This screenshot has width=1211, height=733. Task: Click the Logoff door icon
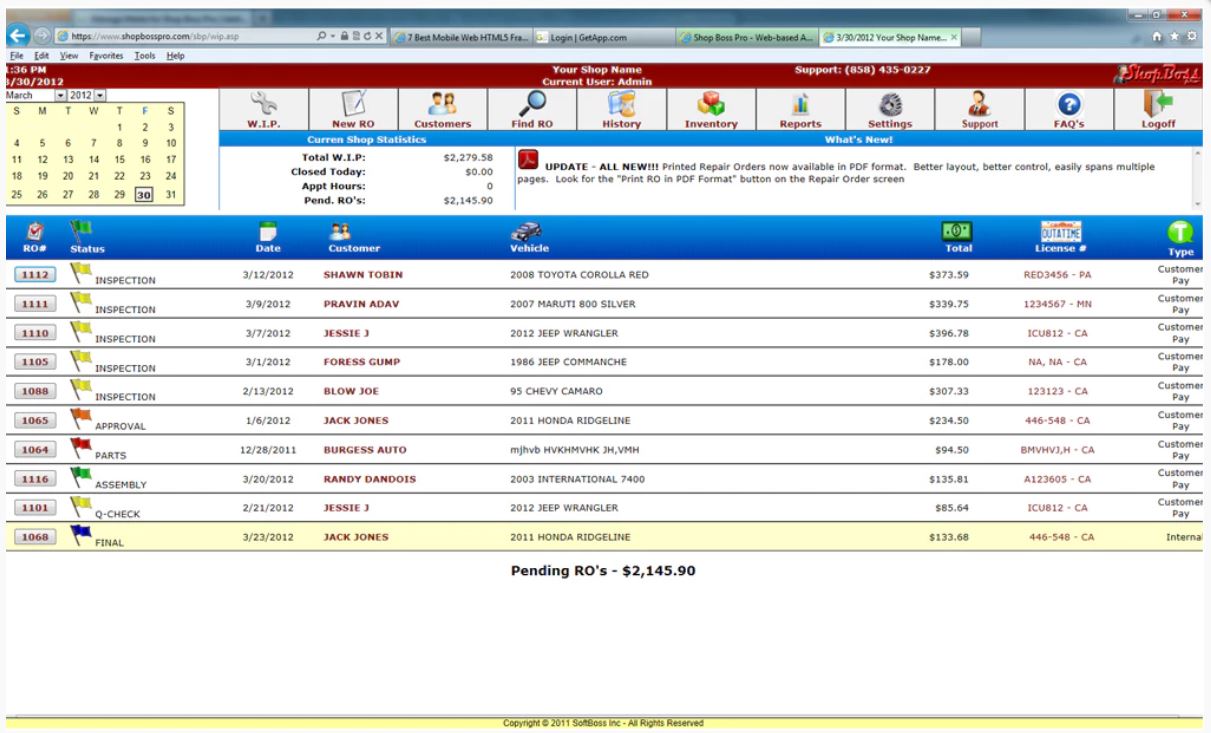coord(1158,104)
